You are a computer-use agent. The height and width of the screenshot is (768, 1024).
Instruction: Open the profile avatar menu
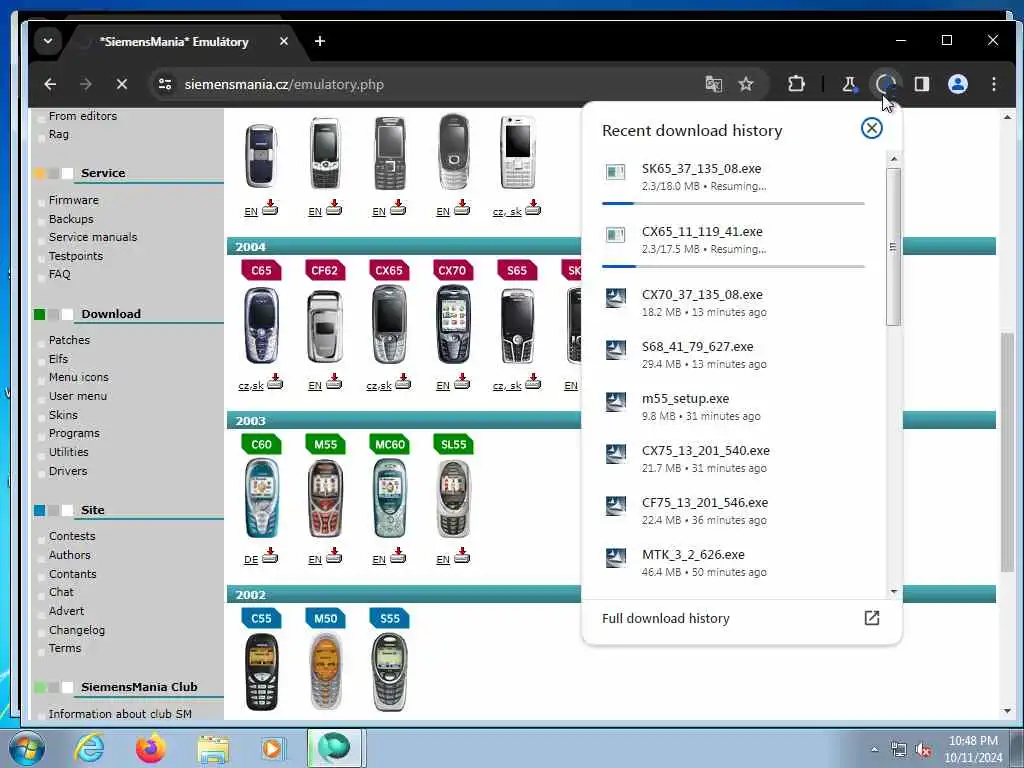[957, 84]
